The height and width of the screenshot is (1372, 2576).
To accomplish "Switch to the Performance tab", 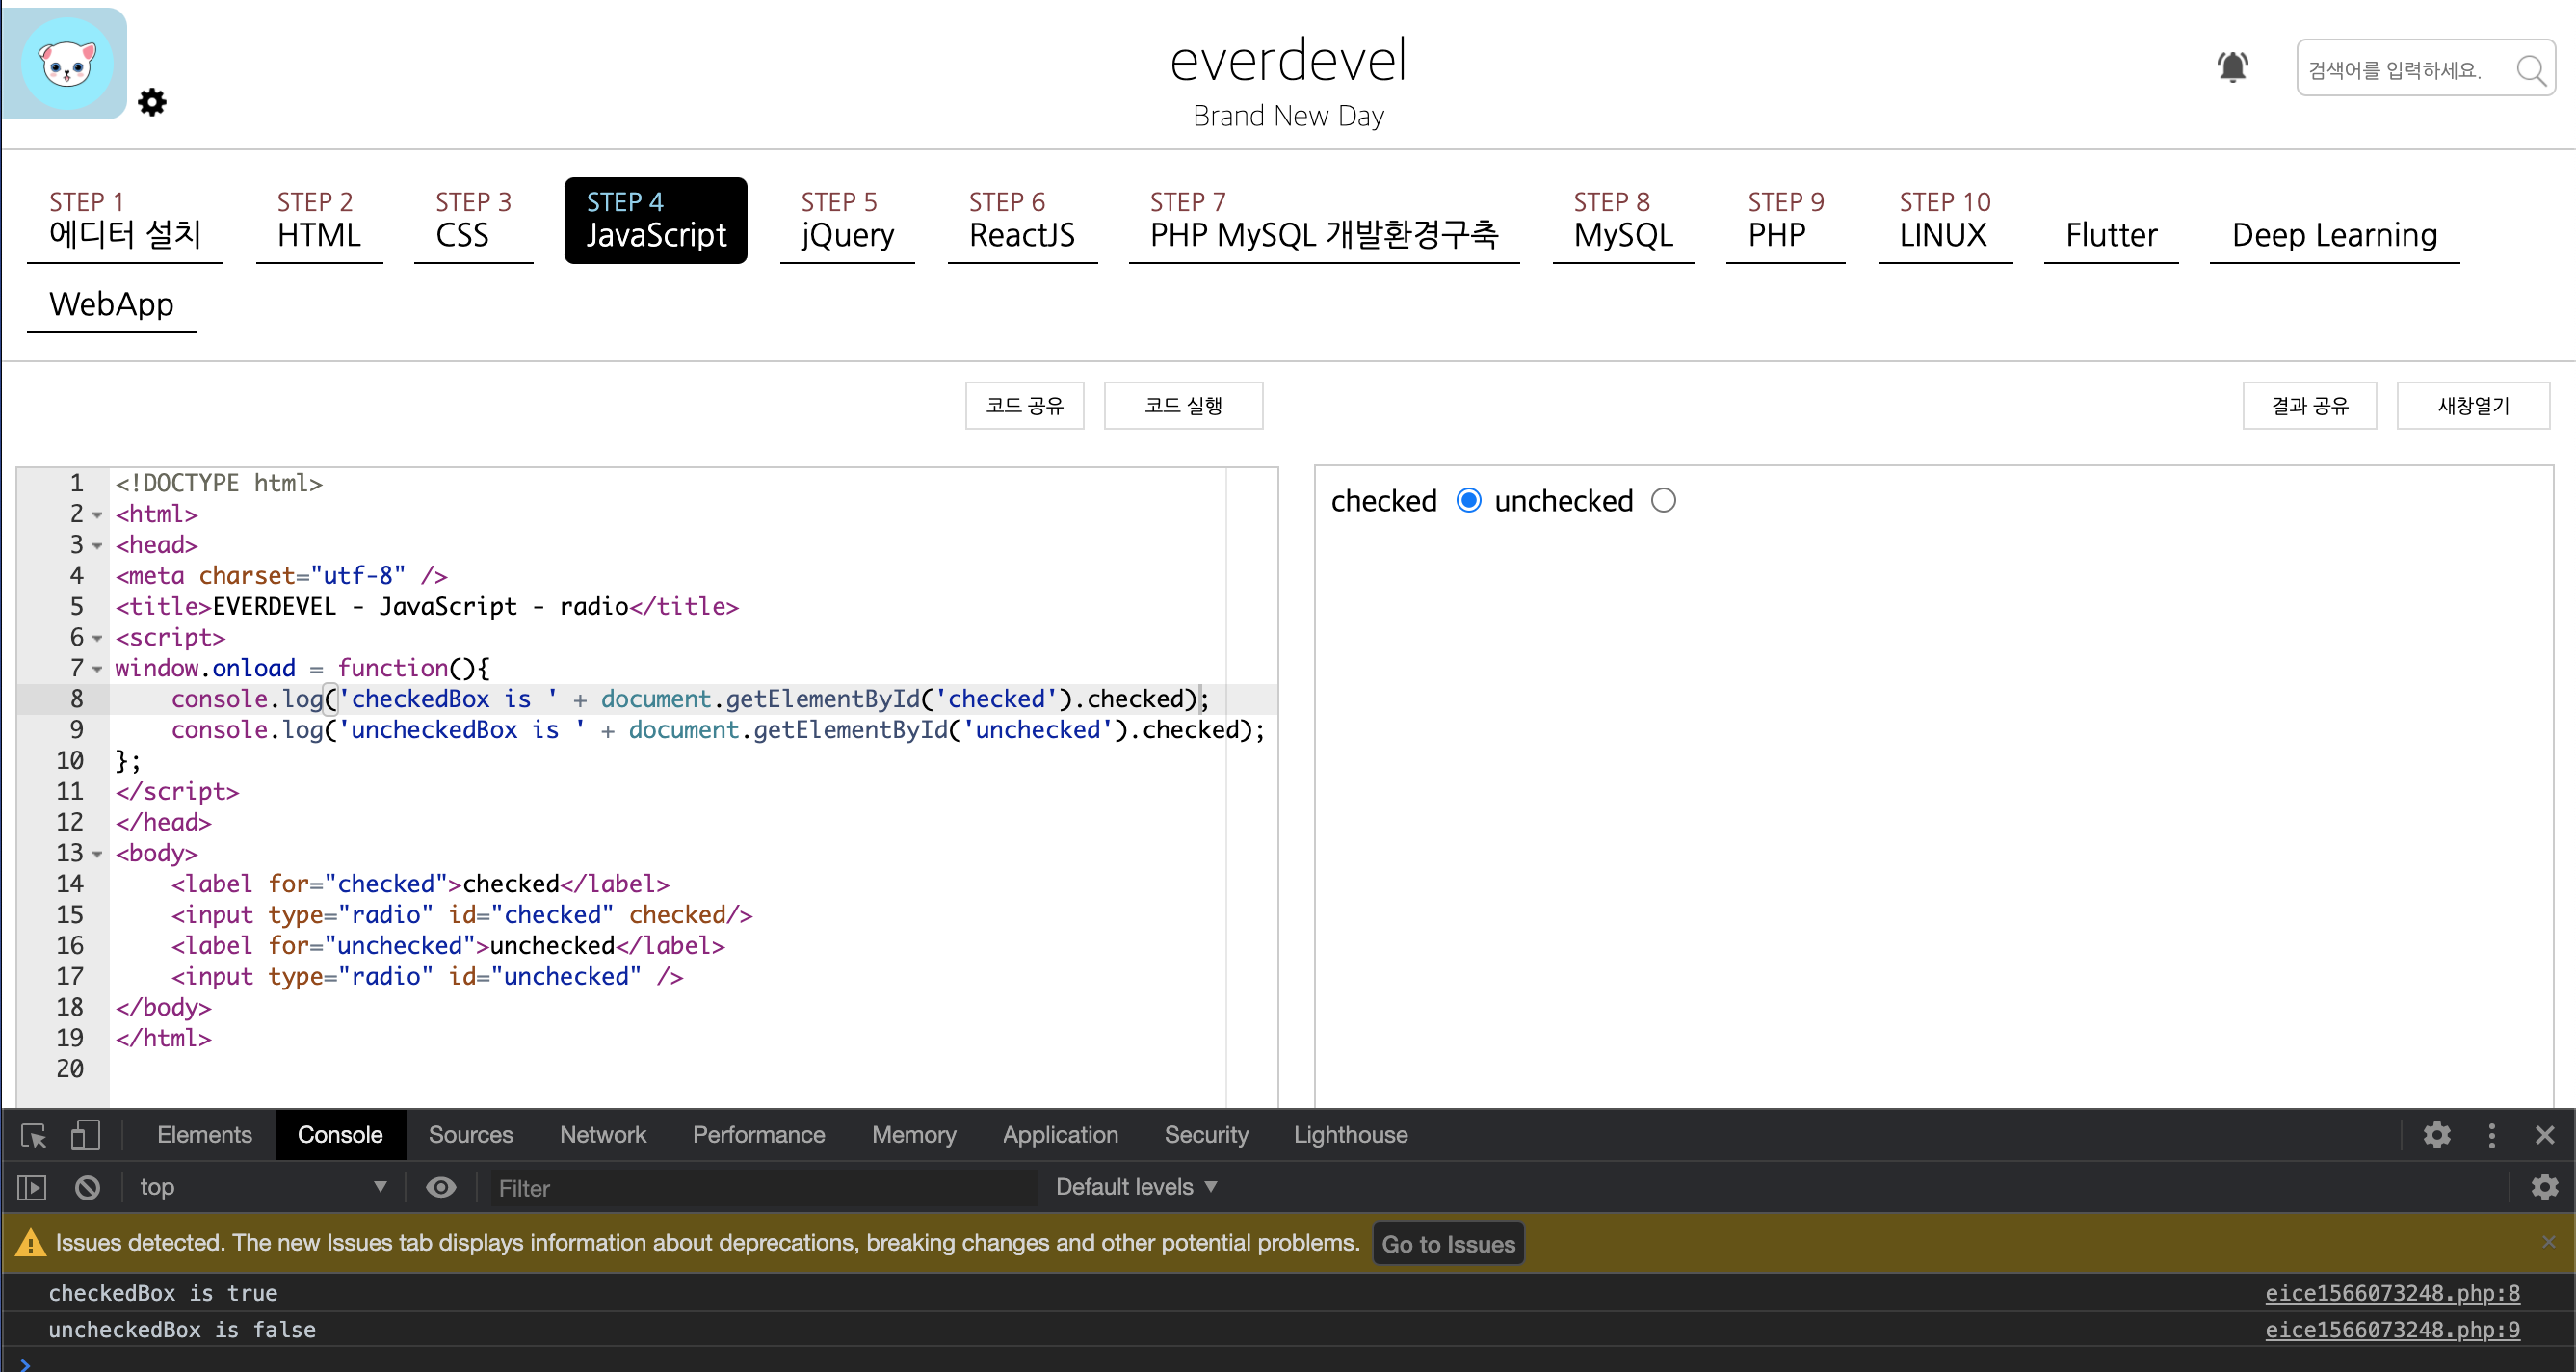I will 758,1135.
